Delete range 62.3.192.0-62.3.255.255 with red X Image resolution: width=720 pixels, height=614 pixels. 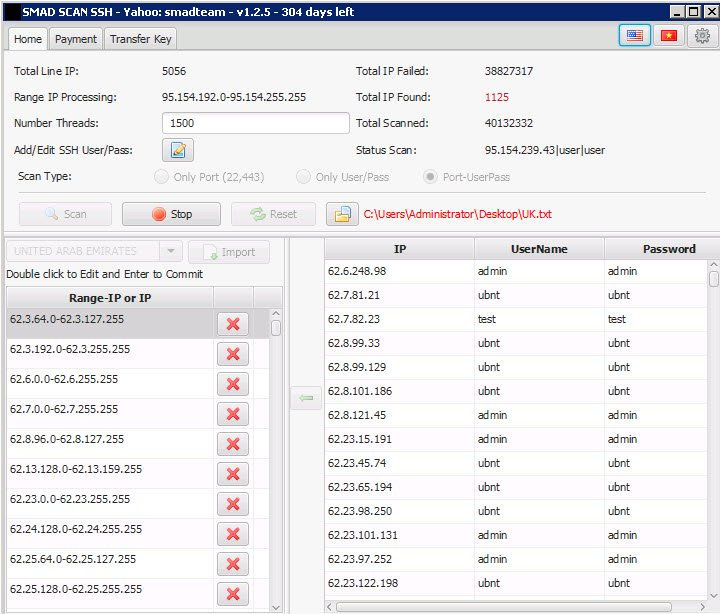pyautogui.click(x=233, y=354)
